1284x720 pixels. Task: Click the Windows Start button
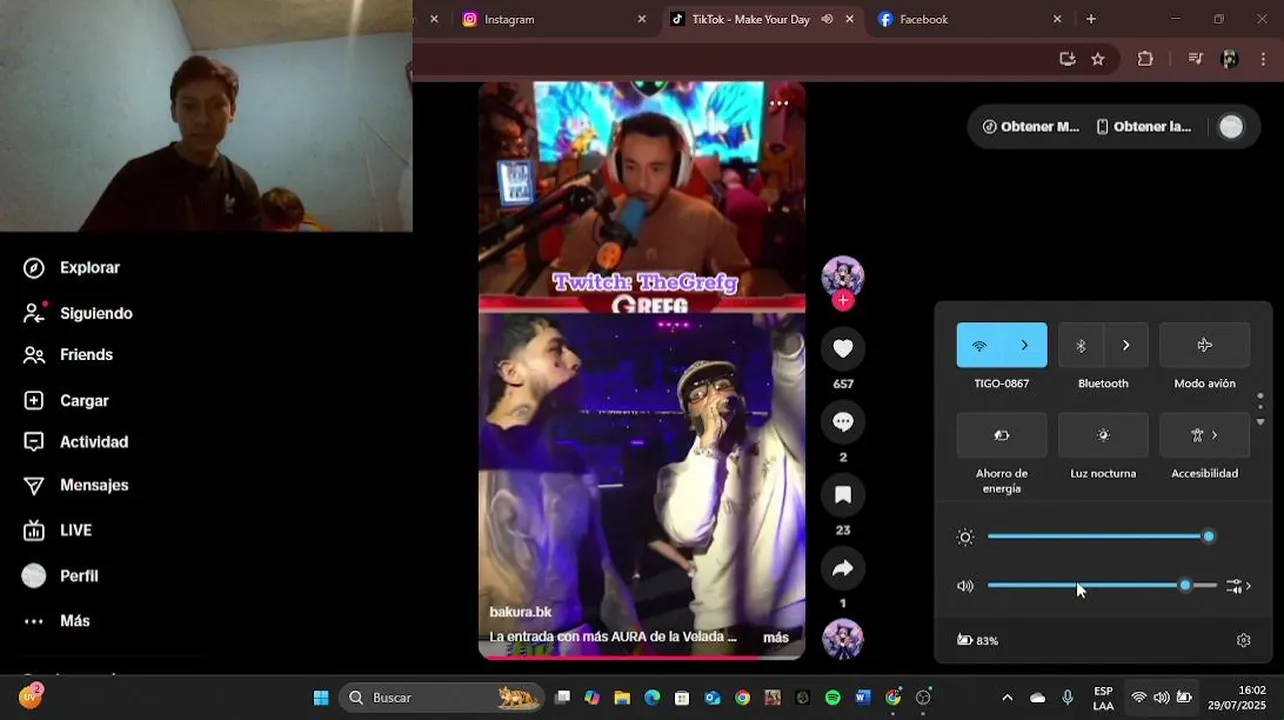321,698
